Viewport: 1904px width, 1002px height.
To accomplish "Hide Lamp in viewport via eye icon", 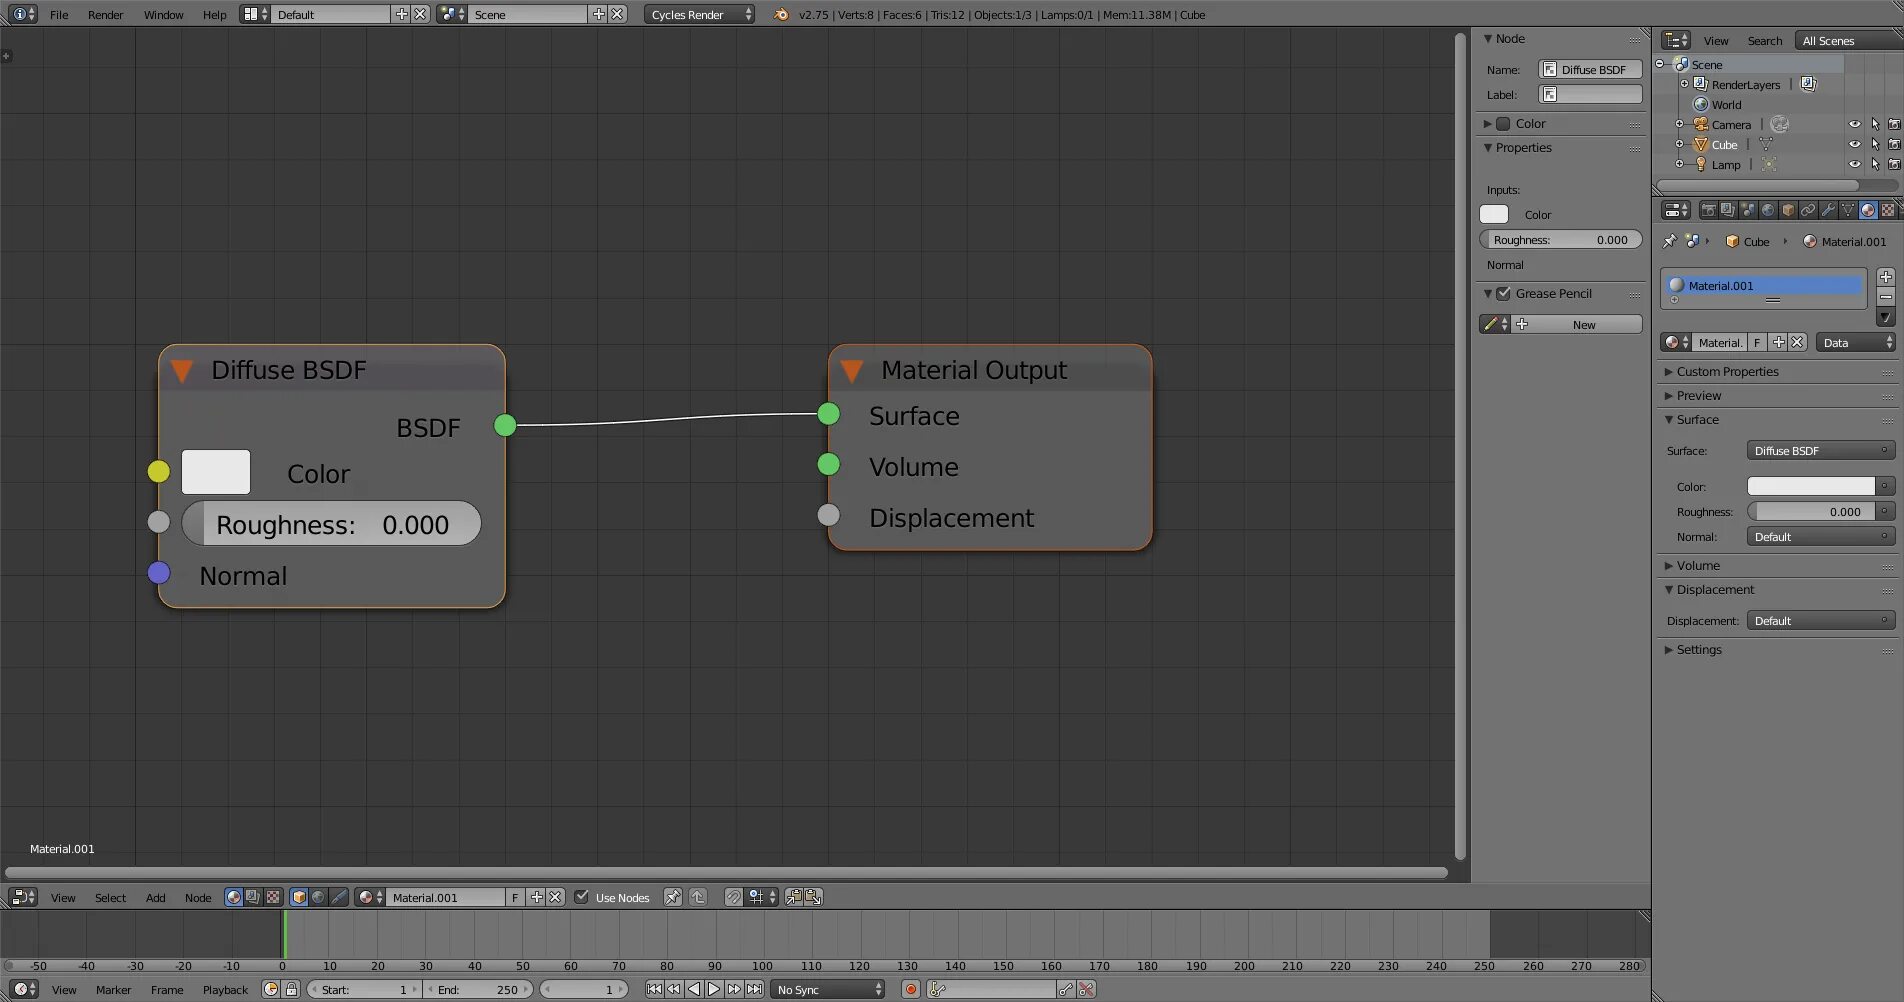I will point(1854,164).
